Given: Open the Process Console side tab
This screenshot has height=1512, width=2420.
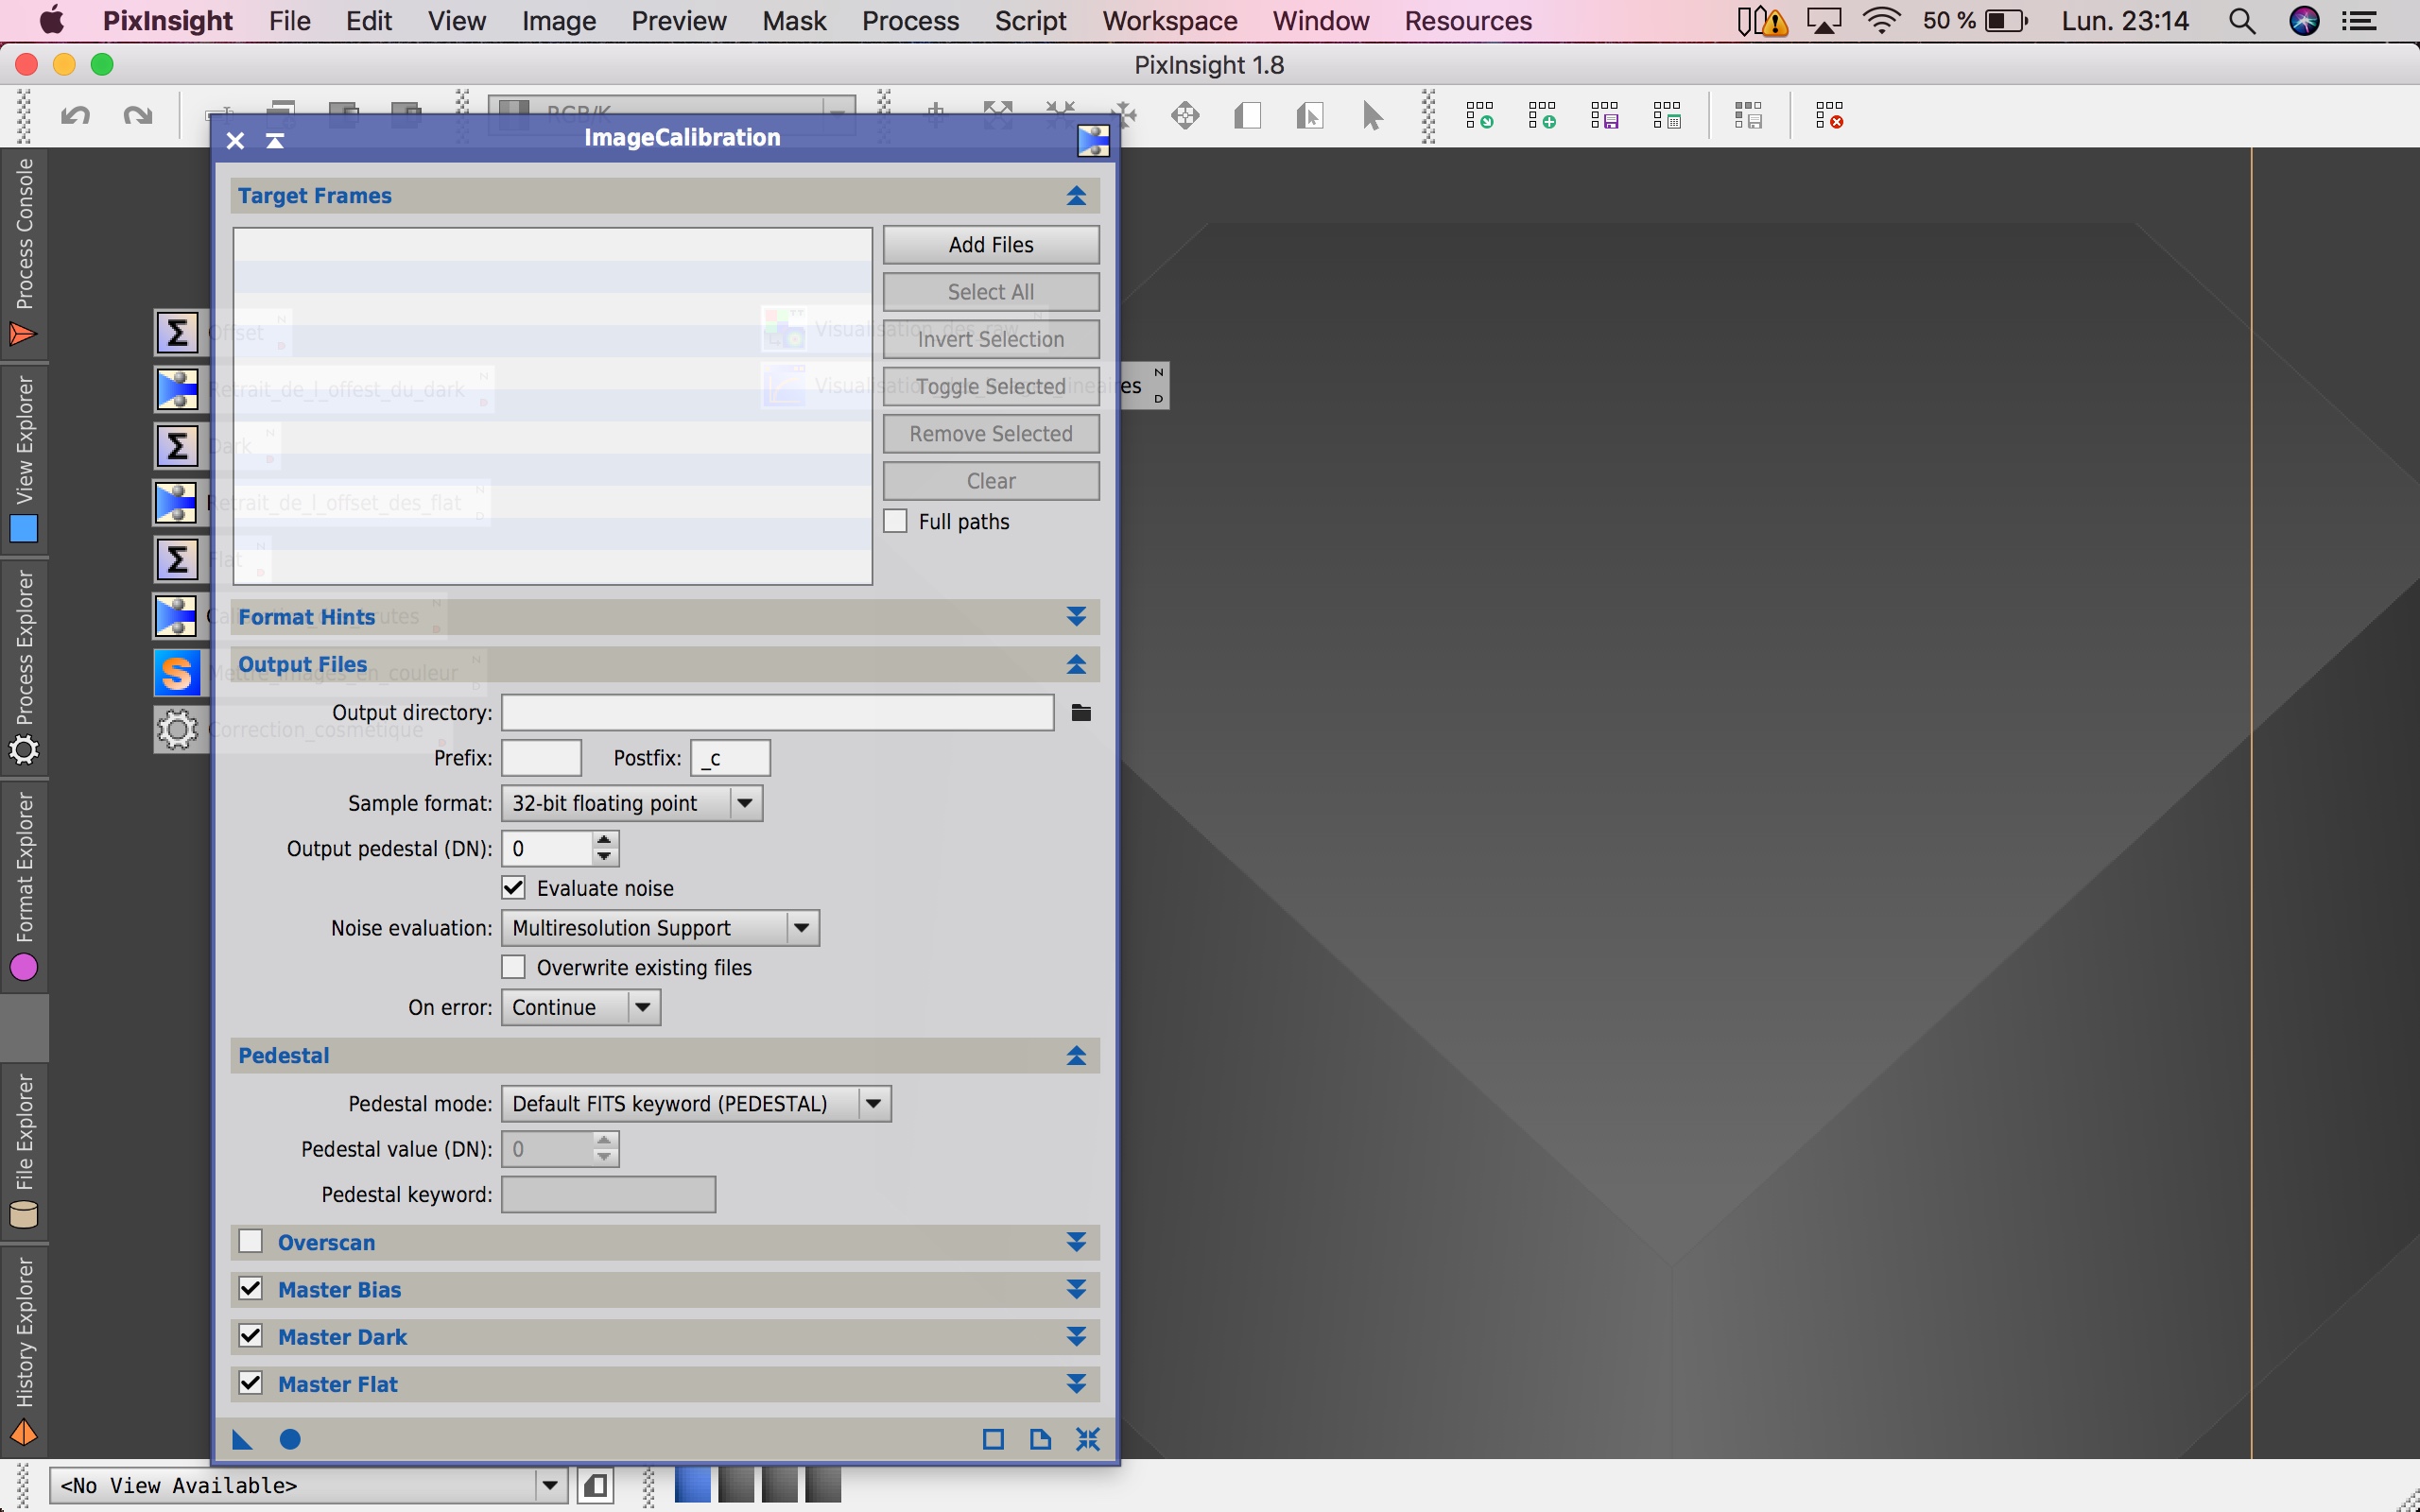Looking at the screenshot, I should (x=24, y=250).
